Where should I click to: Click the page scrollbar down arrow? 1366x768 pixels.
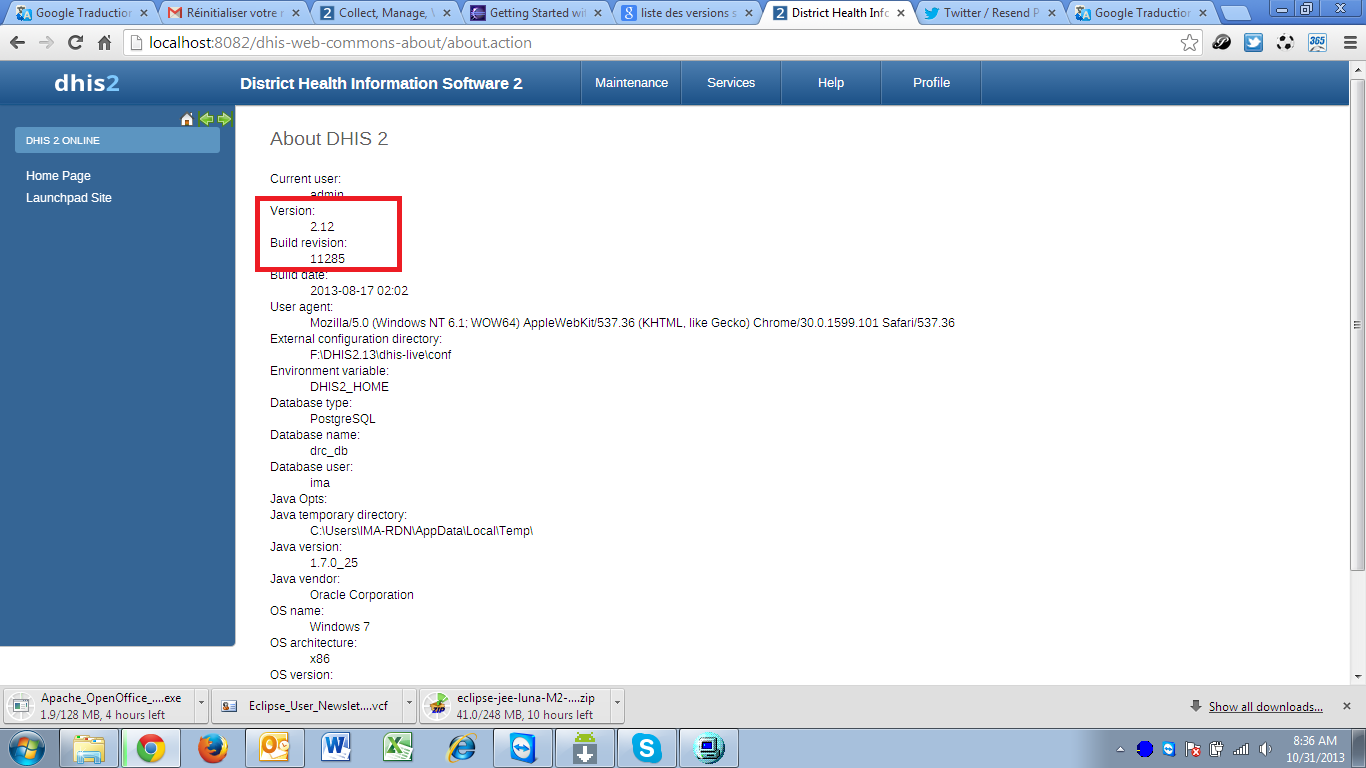1357,676
